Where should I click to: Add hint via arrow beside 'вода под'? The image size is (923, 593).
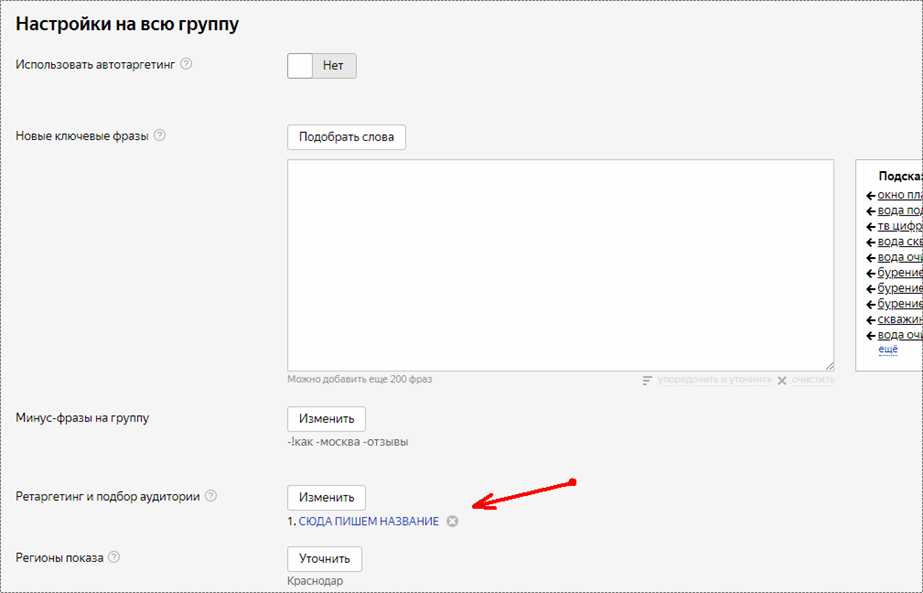[871, 211]
